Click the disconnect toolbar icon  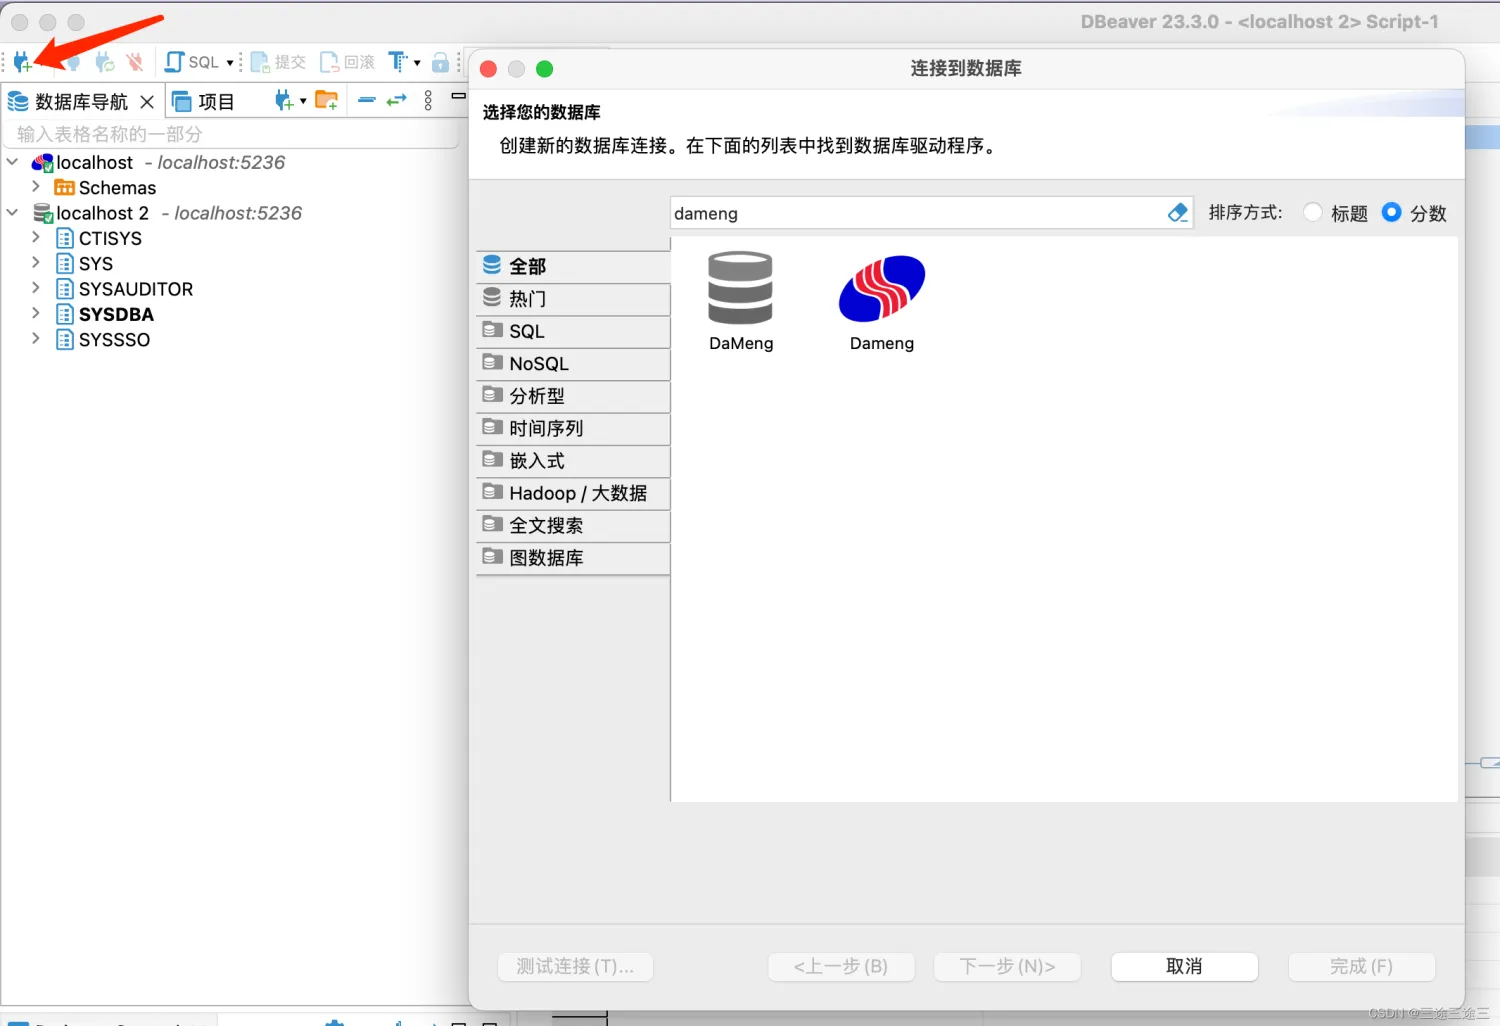[135, 61]
